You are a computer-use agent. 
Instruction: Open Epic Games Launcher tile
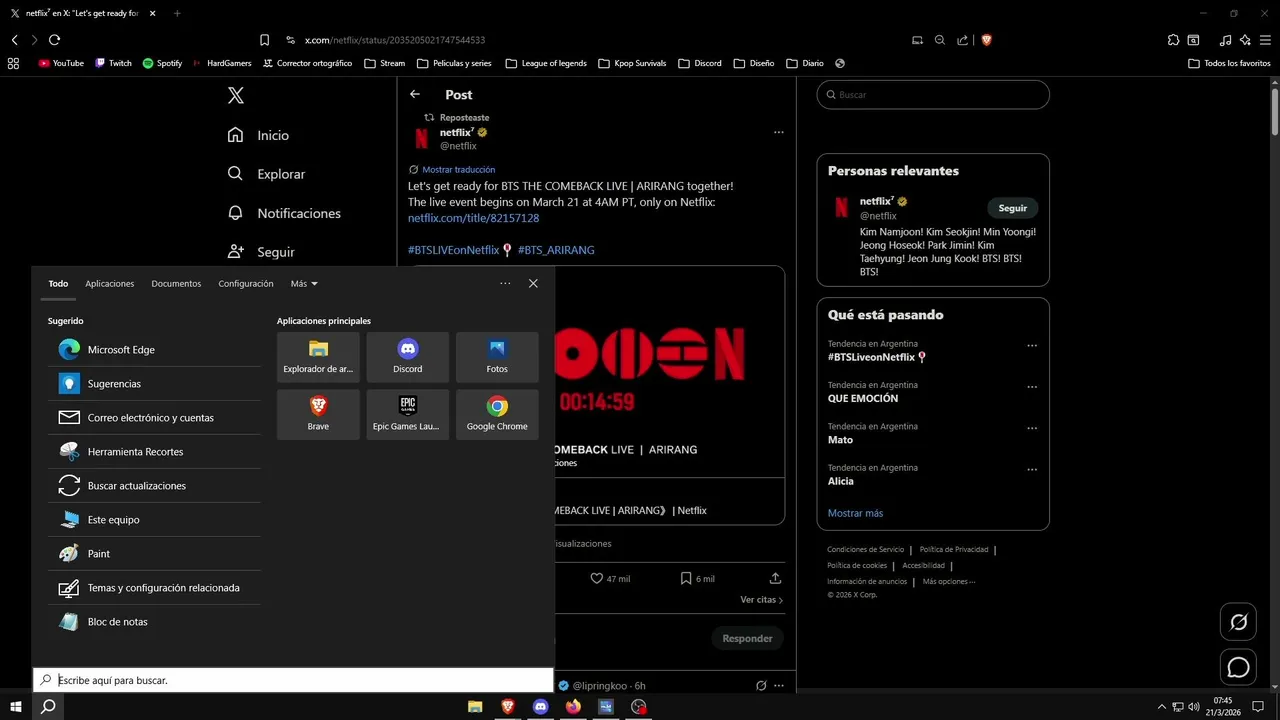407,414
